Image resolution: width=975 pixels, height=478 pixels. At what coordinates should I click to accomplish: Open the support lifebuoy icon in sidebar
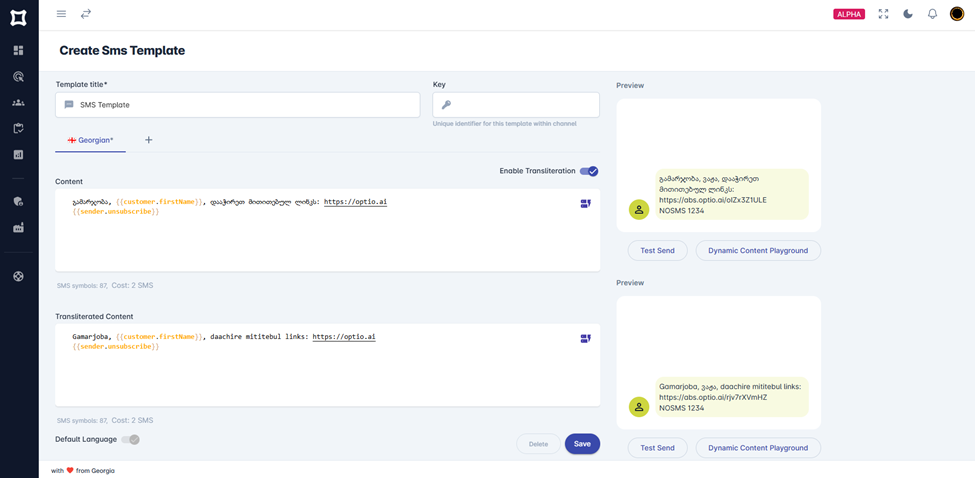[19, 276]
